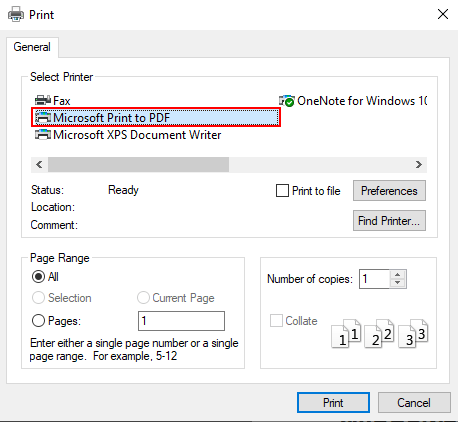The width and height of the screenshot is (458, 422).
Task: Decrease the number of copies with the down arrow
Action: click(397, 283)
